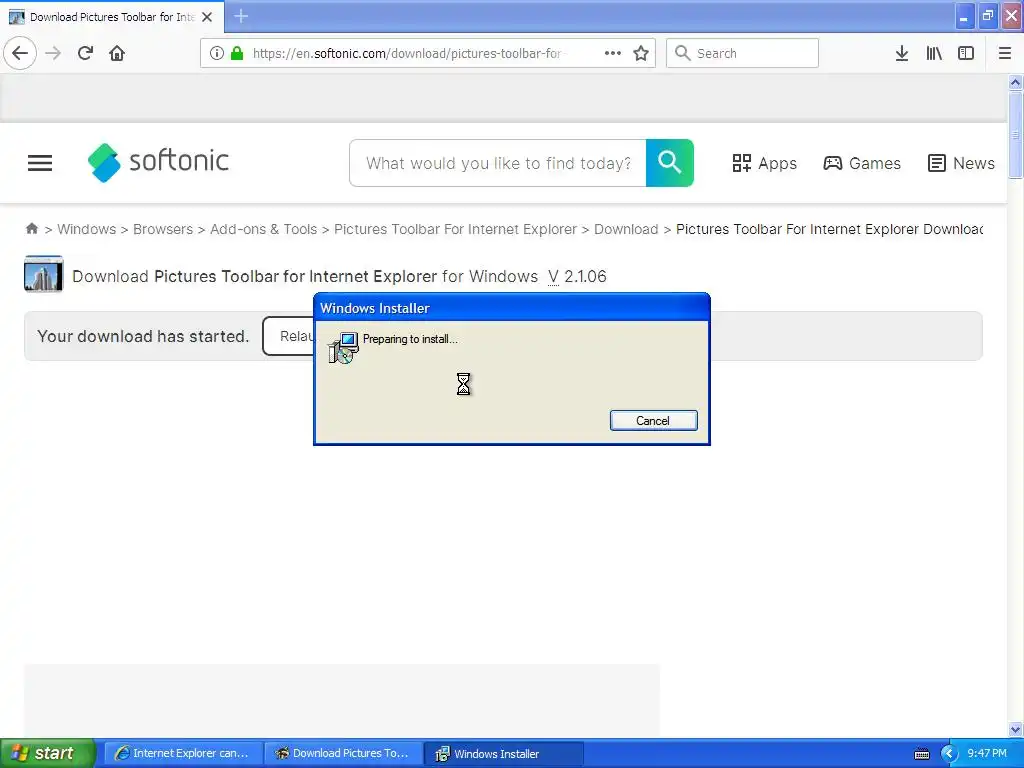Screen dimensions: 1024x768
Task: Click 'Your download has started.' text
Action: tap(143, 336)
